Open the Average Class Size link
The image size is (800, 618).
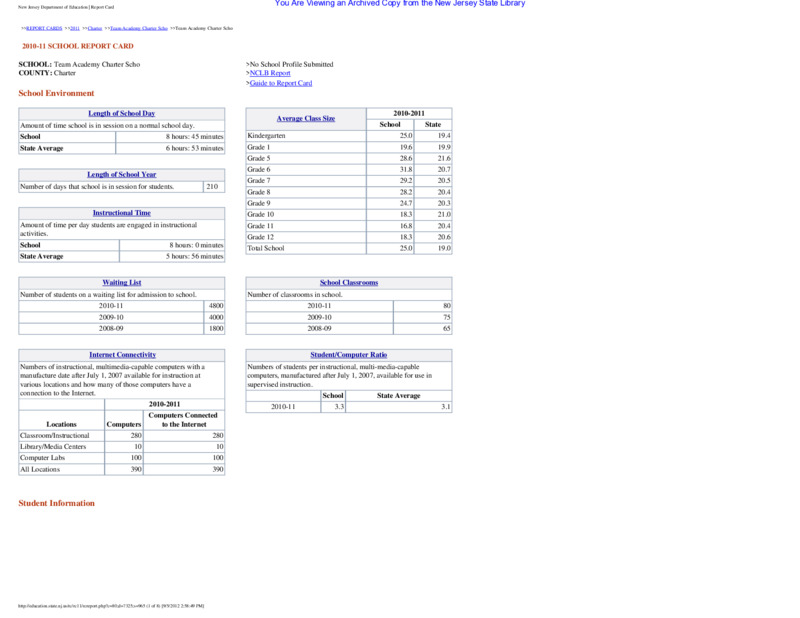tap(306, 118)
